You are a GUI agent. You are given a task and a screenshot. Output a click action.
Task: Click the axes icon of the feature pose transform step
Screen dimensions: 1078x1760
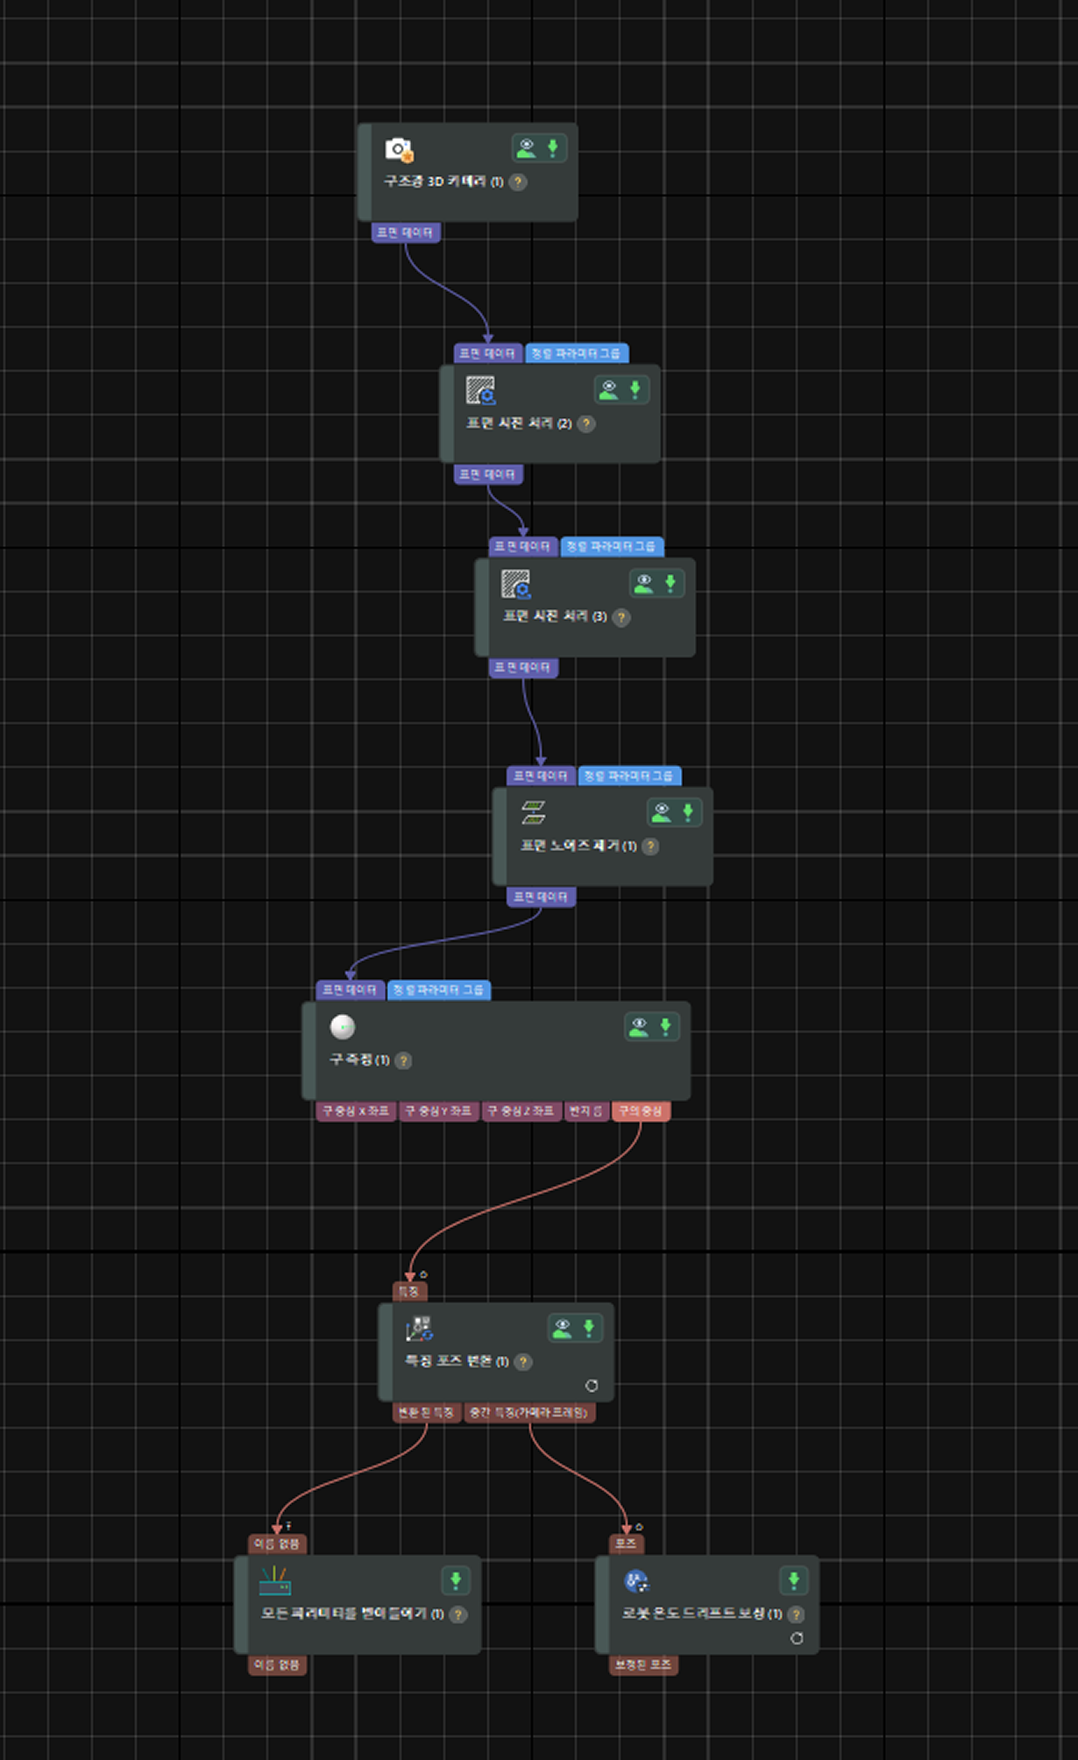click(x=419, y=1328)
